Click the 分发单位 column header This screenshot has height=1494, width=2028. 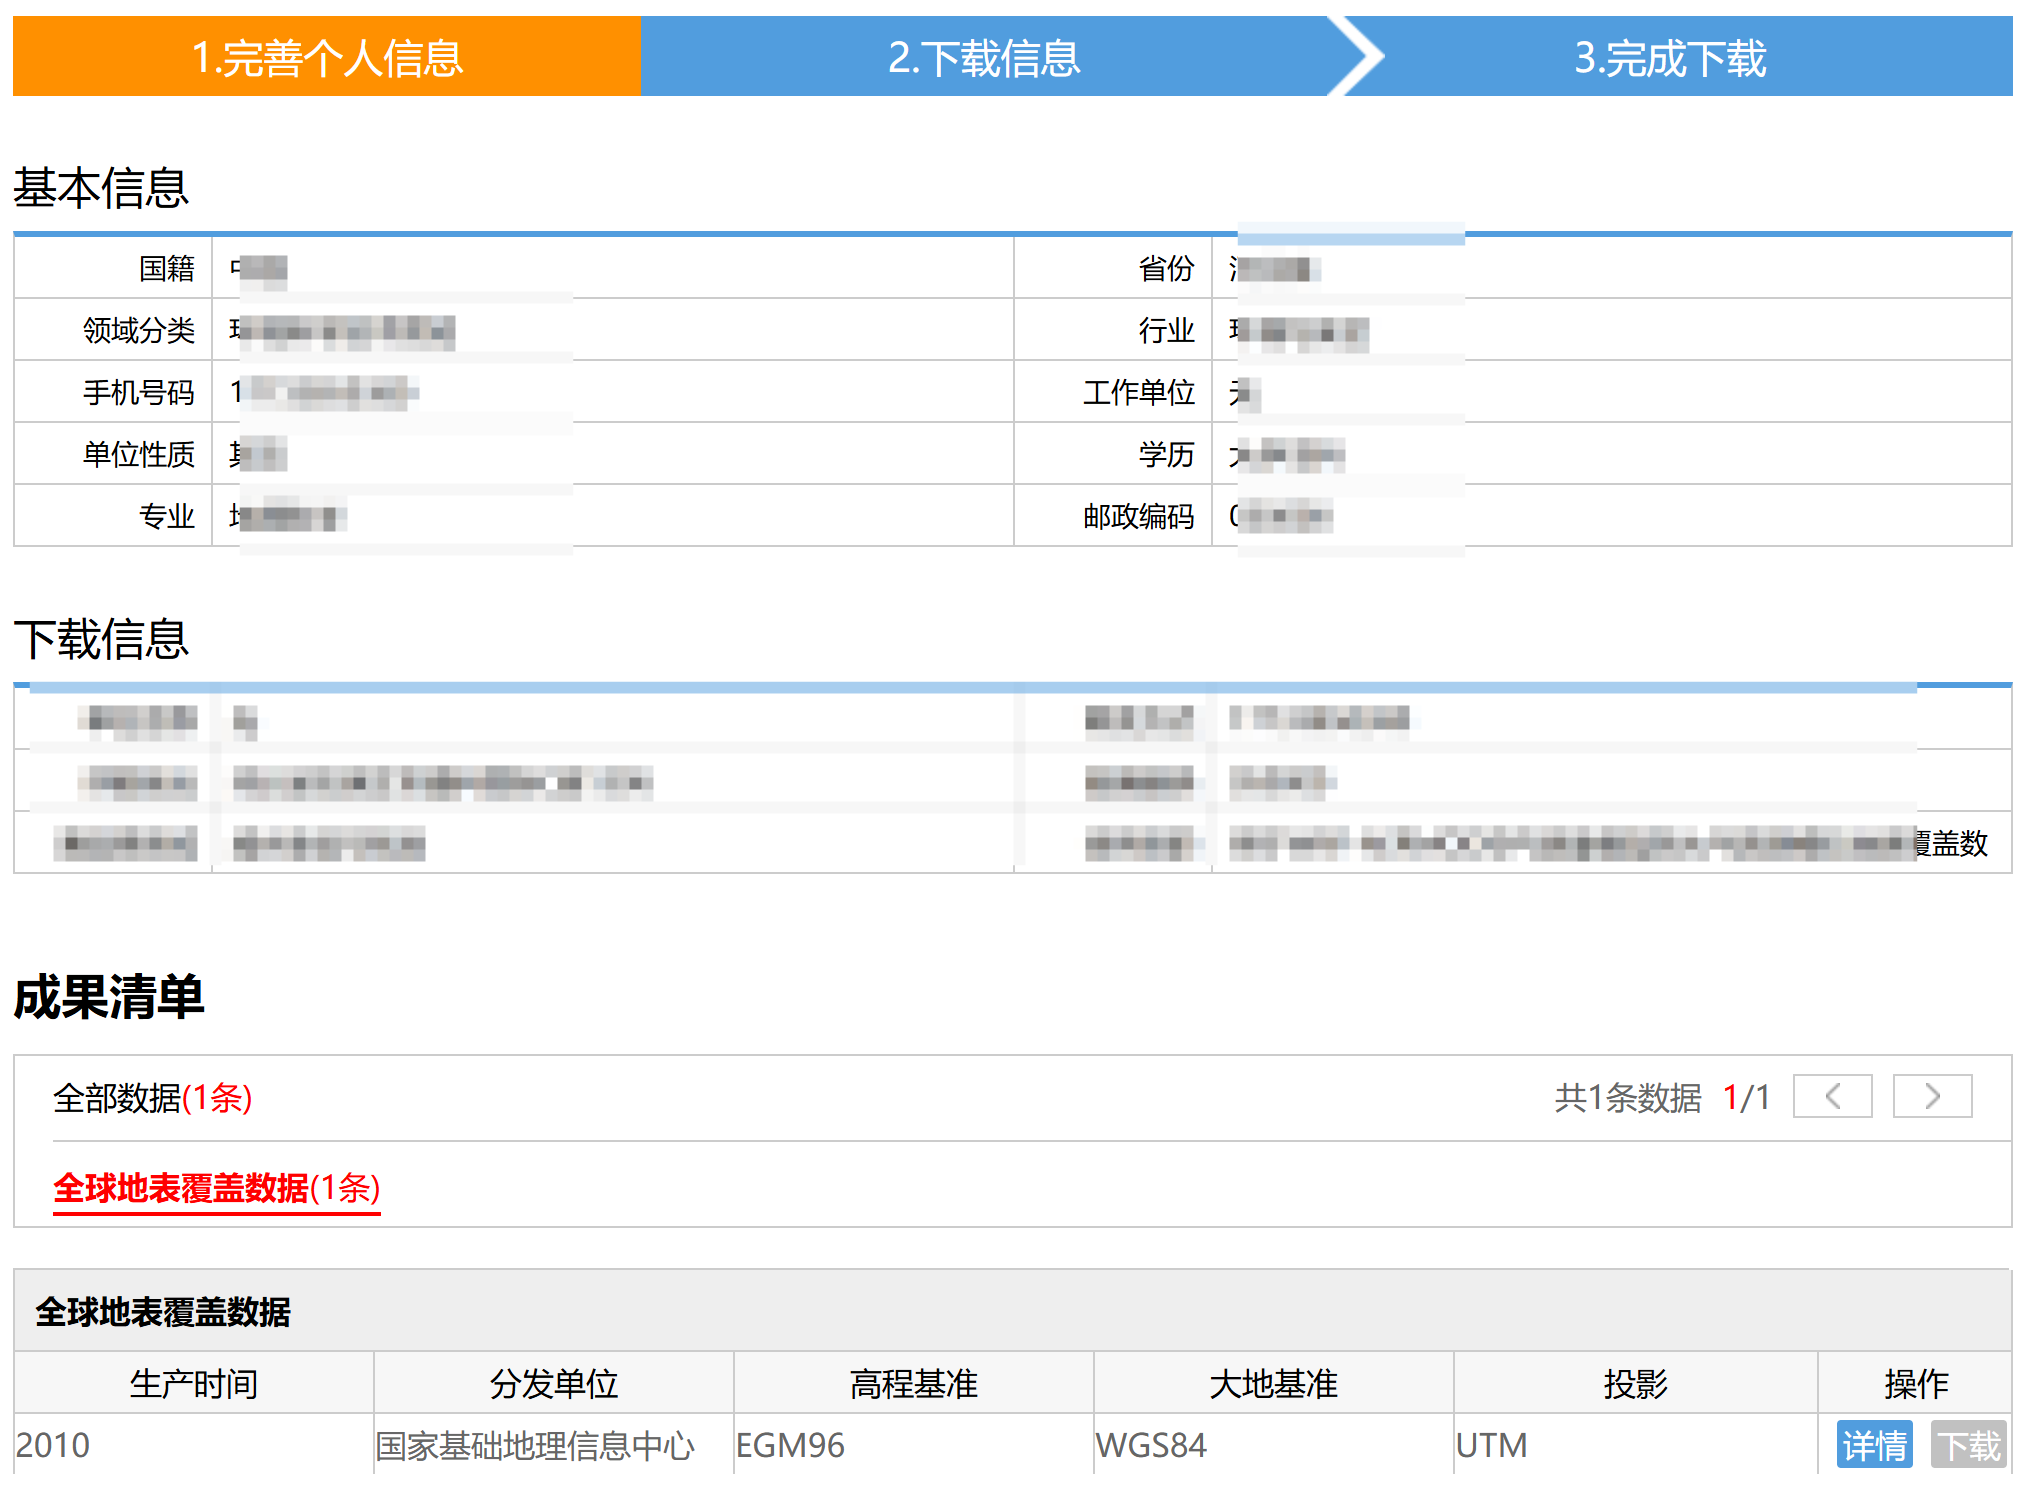[x=554, y=1384]
